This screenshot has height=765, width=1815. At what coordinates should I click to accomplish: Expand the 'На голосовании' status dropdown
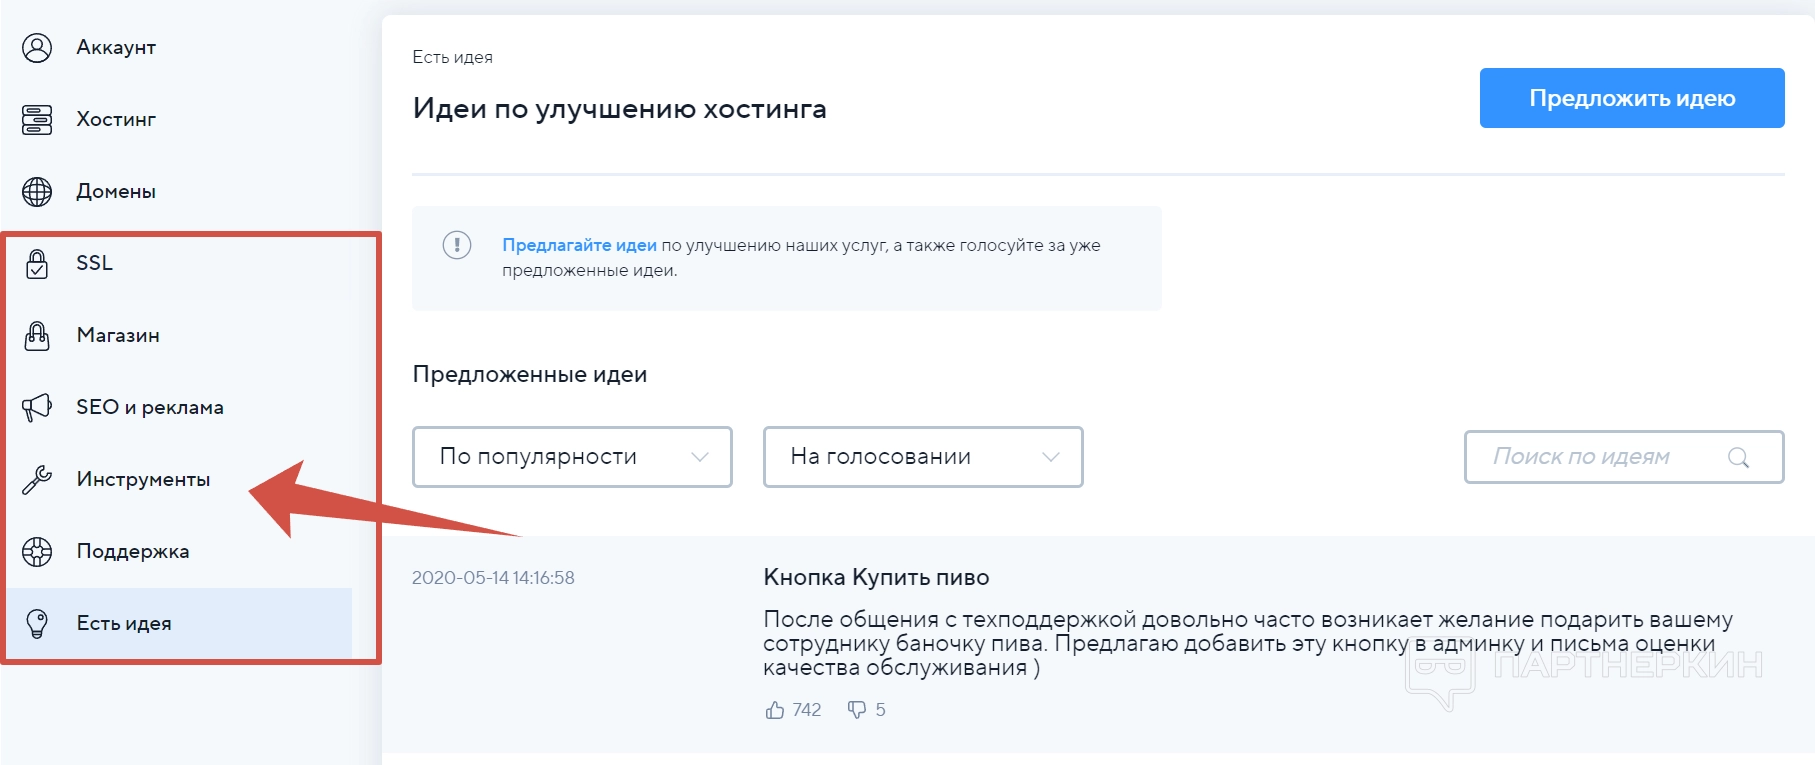coord(922,457)
